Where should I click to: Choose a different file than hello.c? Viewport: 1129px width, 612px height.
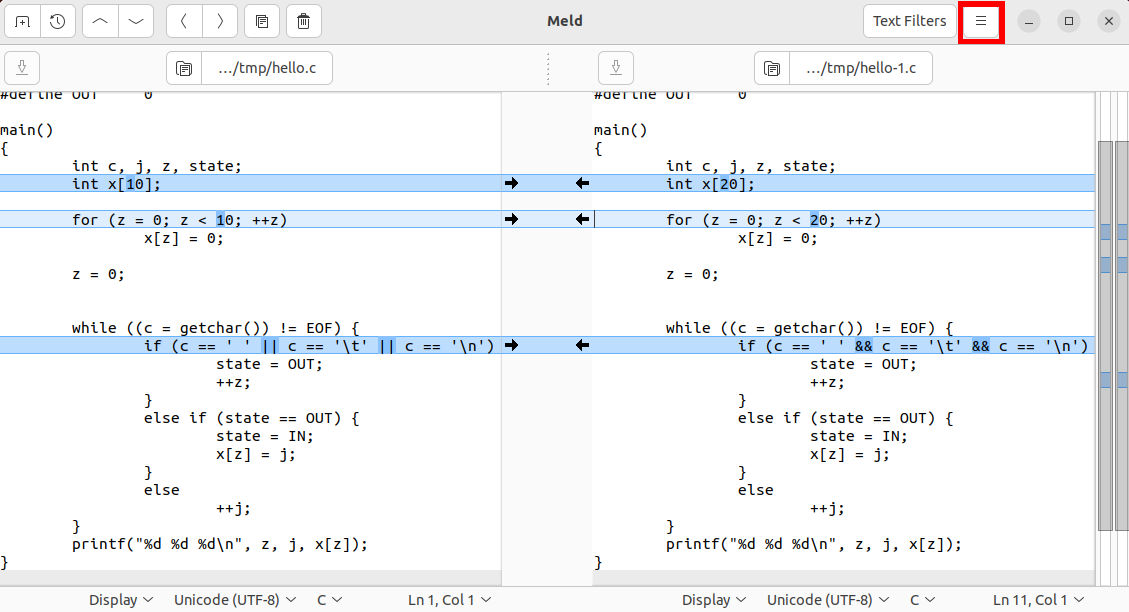pos(267,68)
